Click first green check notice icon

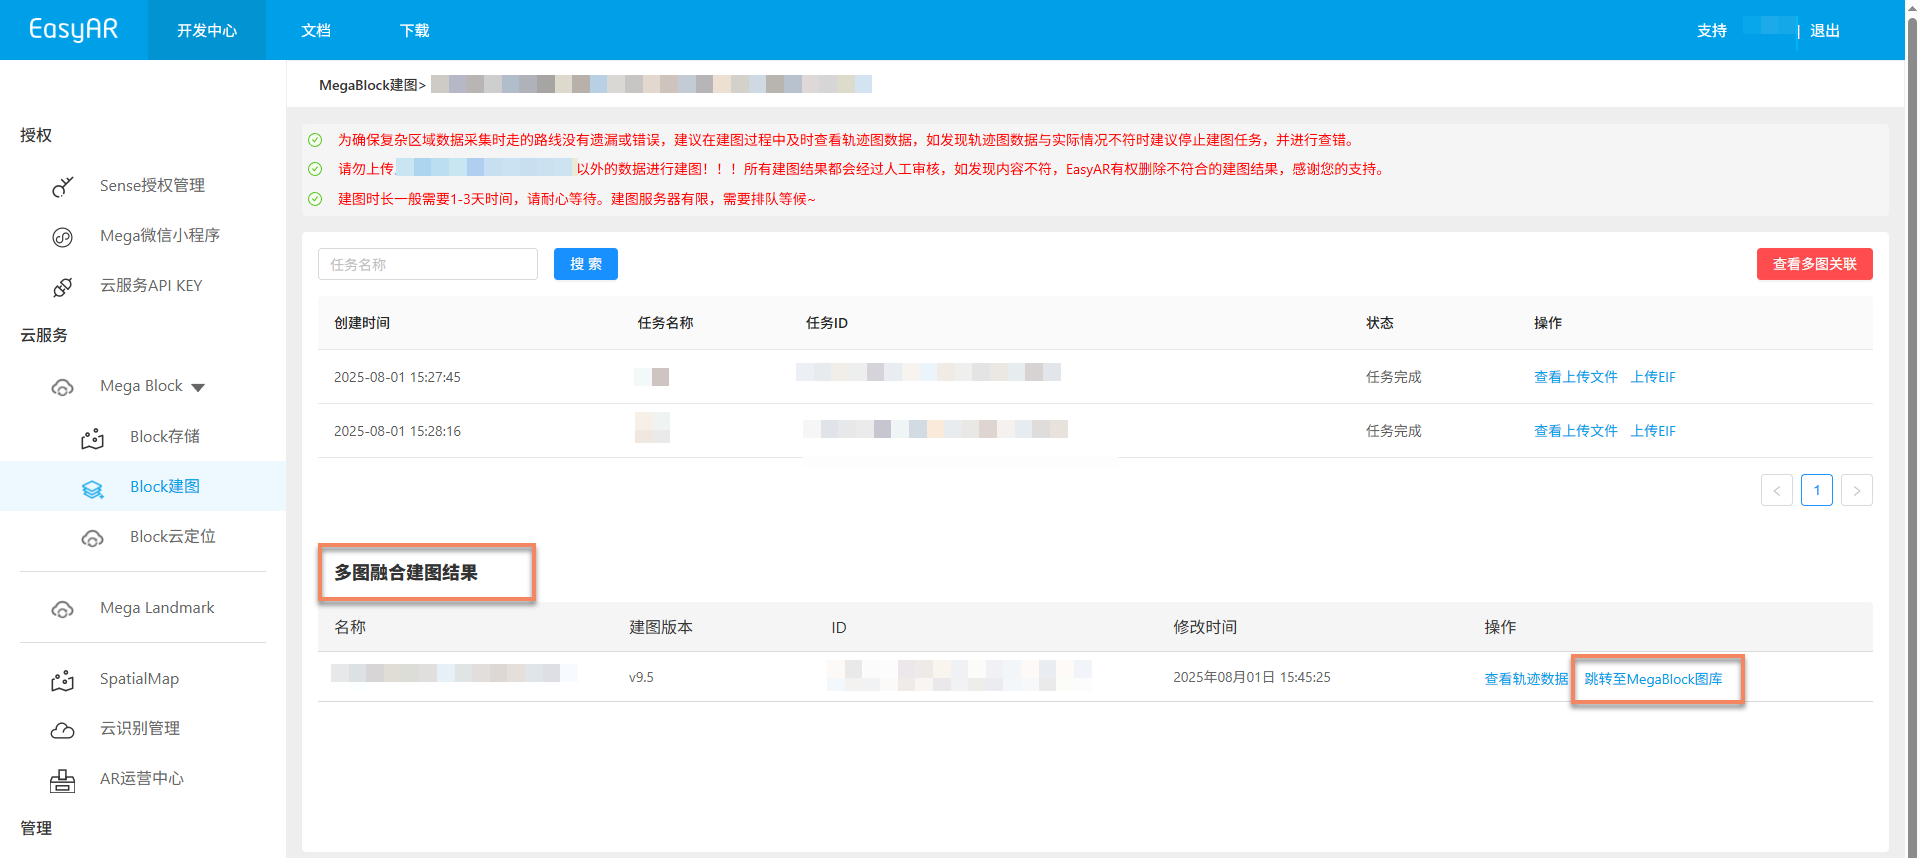[x=315, y=140]
